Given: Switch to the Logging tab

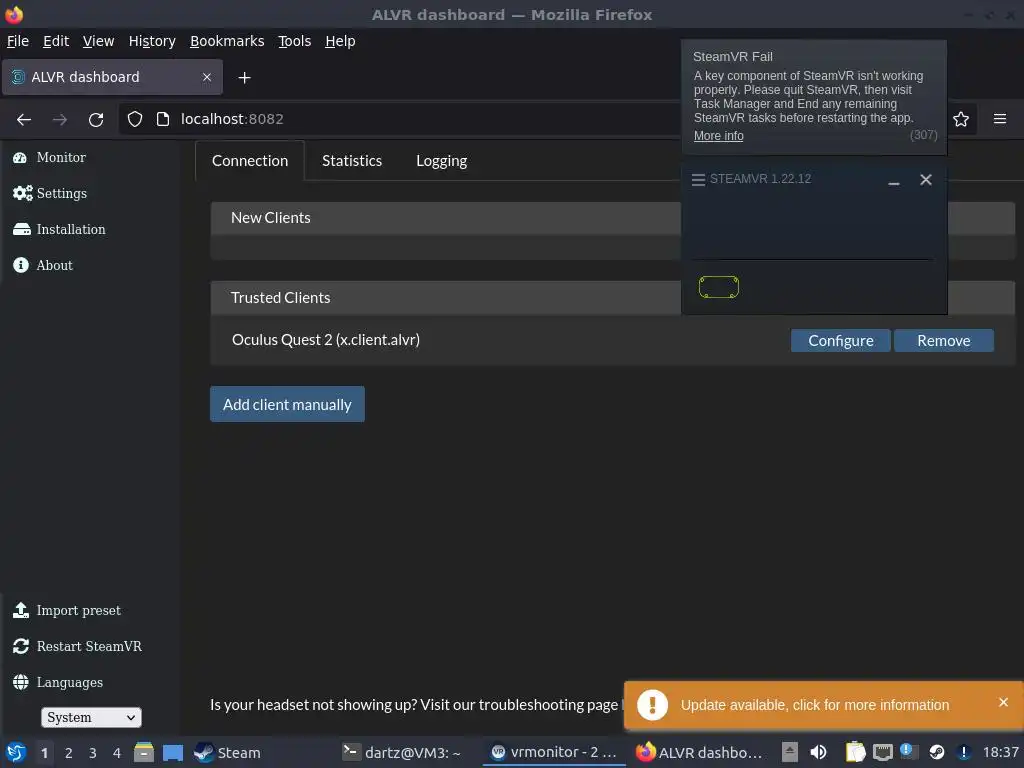Looking at the screenshot, I should [x=441, y=161].
